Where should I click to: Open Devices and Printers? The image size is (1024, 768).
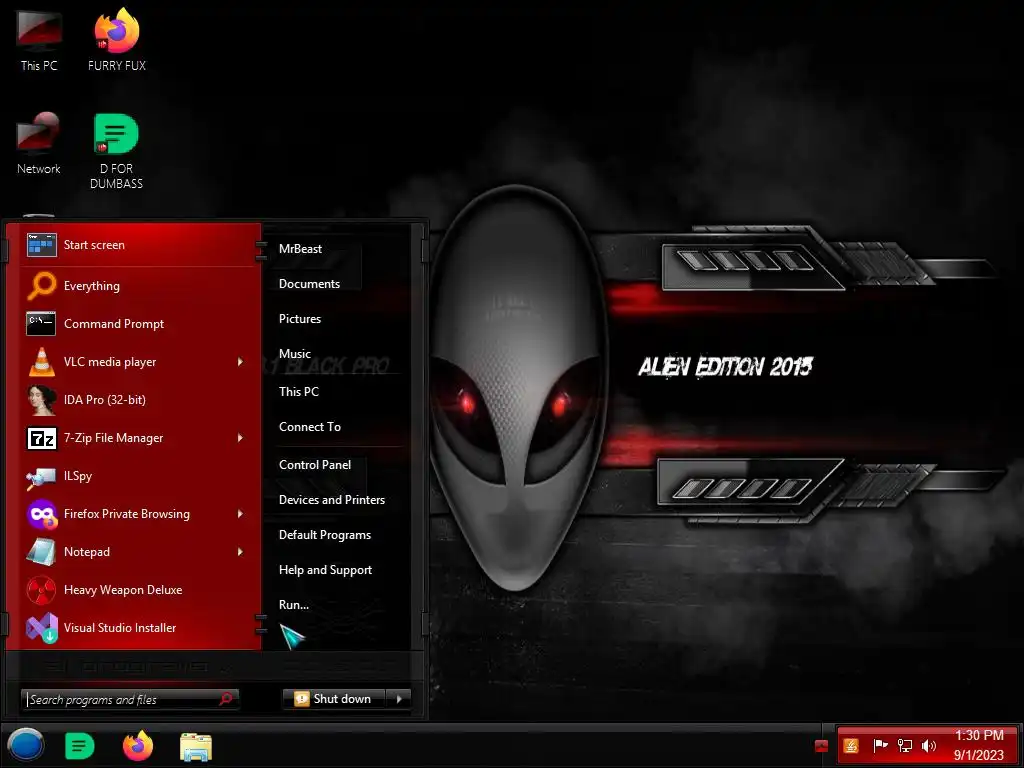pyautogui.click(x=332, y=500)
